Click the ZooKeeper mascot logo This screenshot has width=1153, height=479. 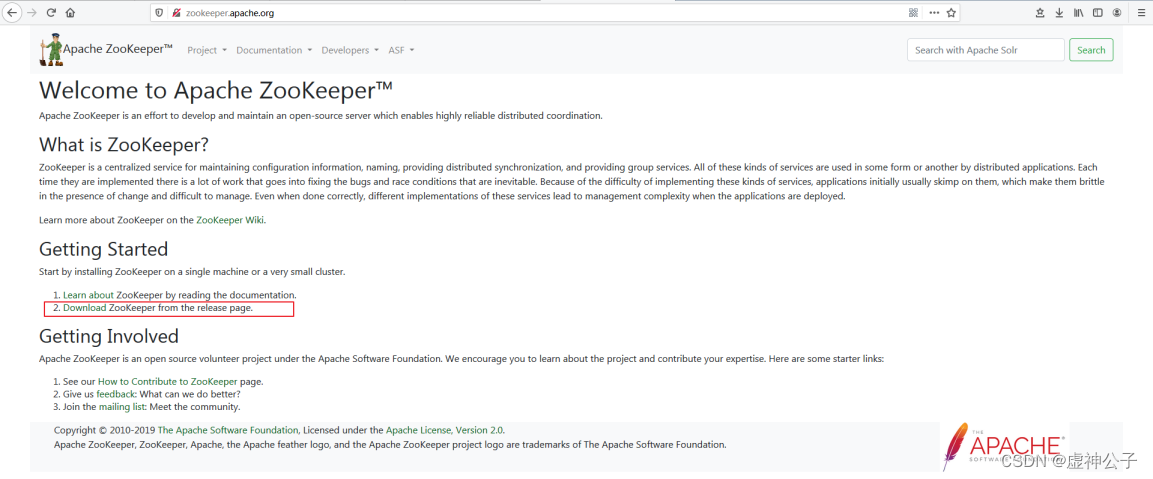[x=51, y=49]
